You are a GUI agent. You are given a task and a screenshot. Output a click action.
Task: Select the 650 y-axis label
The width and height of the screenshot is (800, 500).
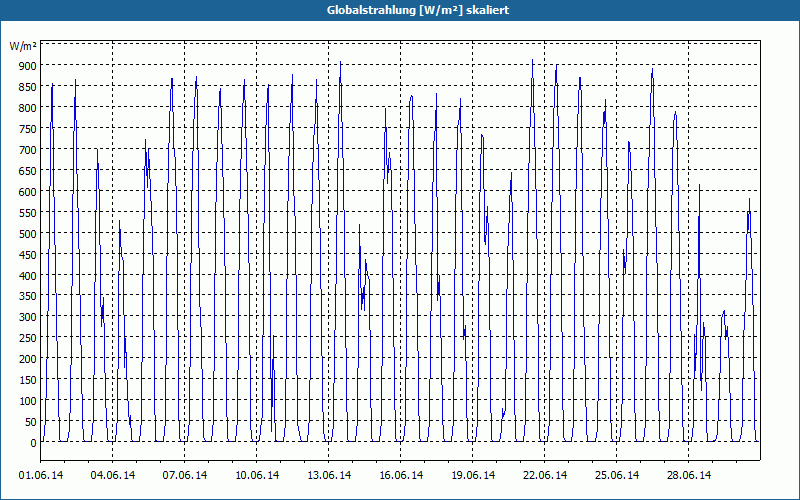[28, 170]
